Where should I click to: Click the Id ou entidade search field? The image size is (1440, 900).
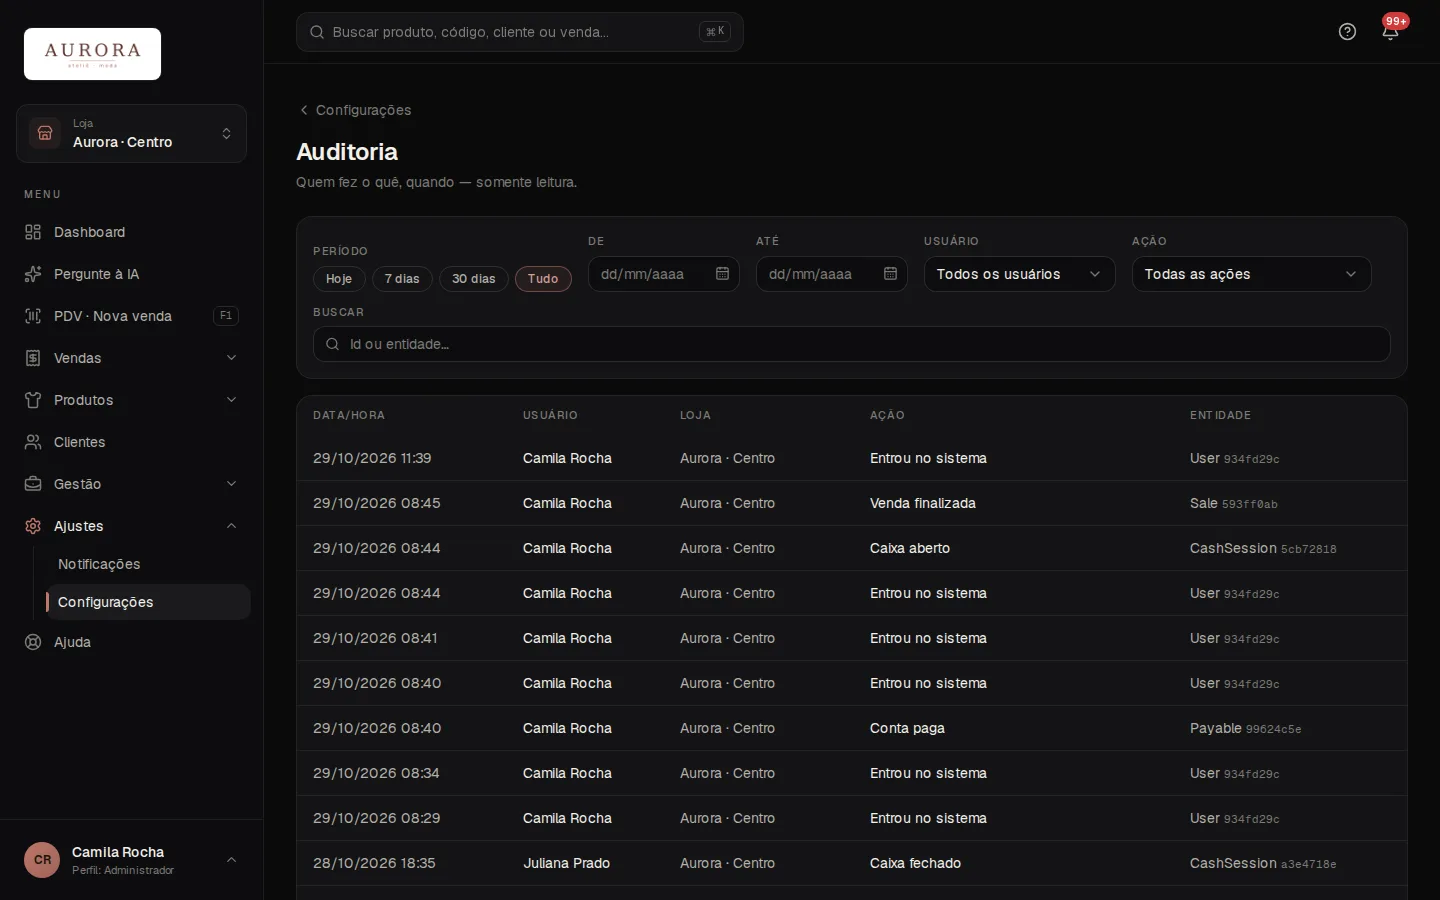(851, 344)
